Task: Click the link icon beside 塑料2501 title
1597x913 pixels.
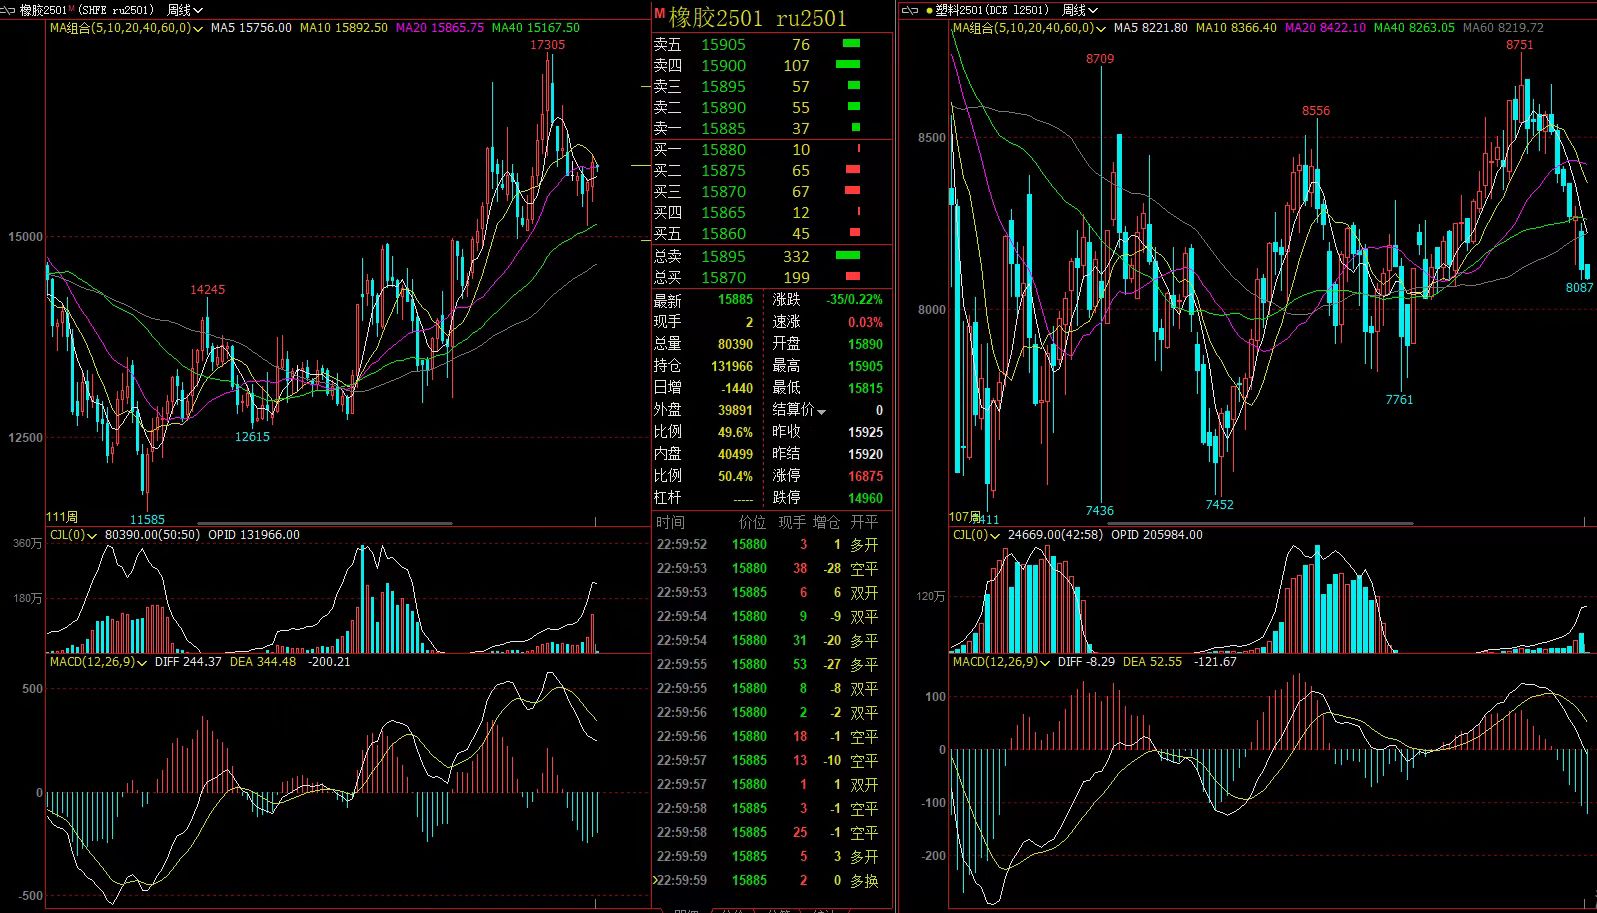Action: [911, 10]
